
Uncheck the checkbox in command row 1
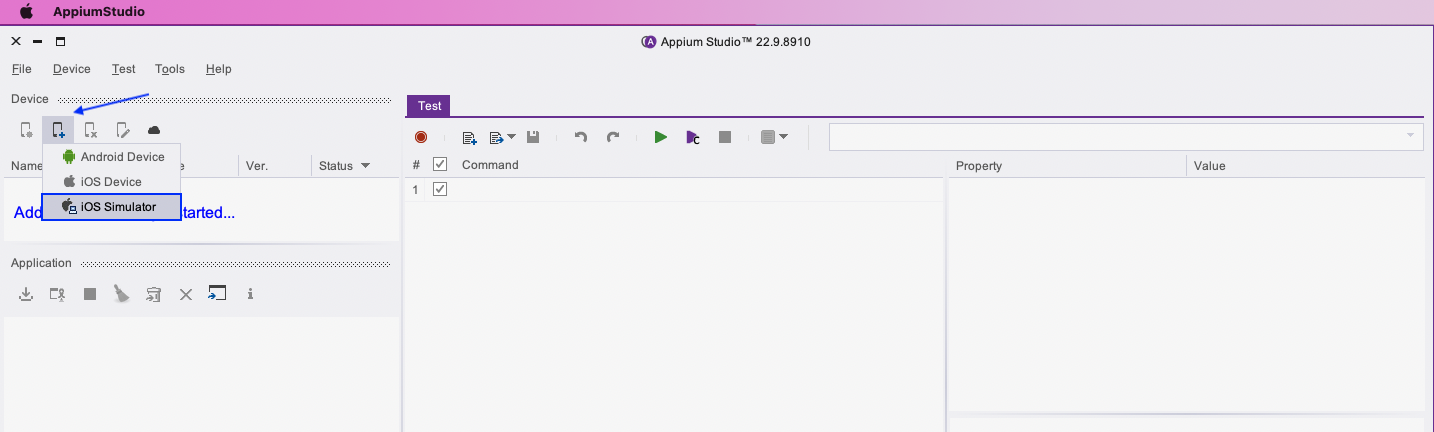440,189
